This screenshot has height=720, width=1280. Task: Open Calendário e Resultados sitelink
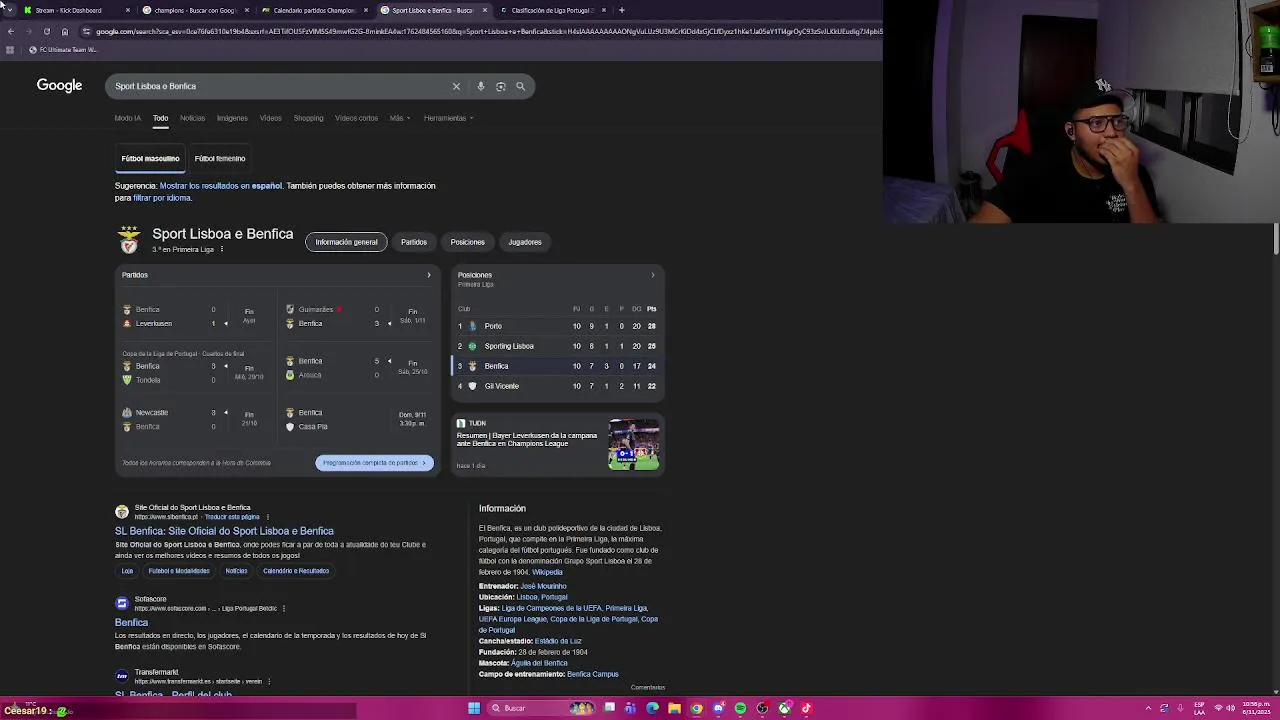pos(296,571)
